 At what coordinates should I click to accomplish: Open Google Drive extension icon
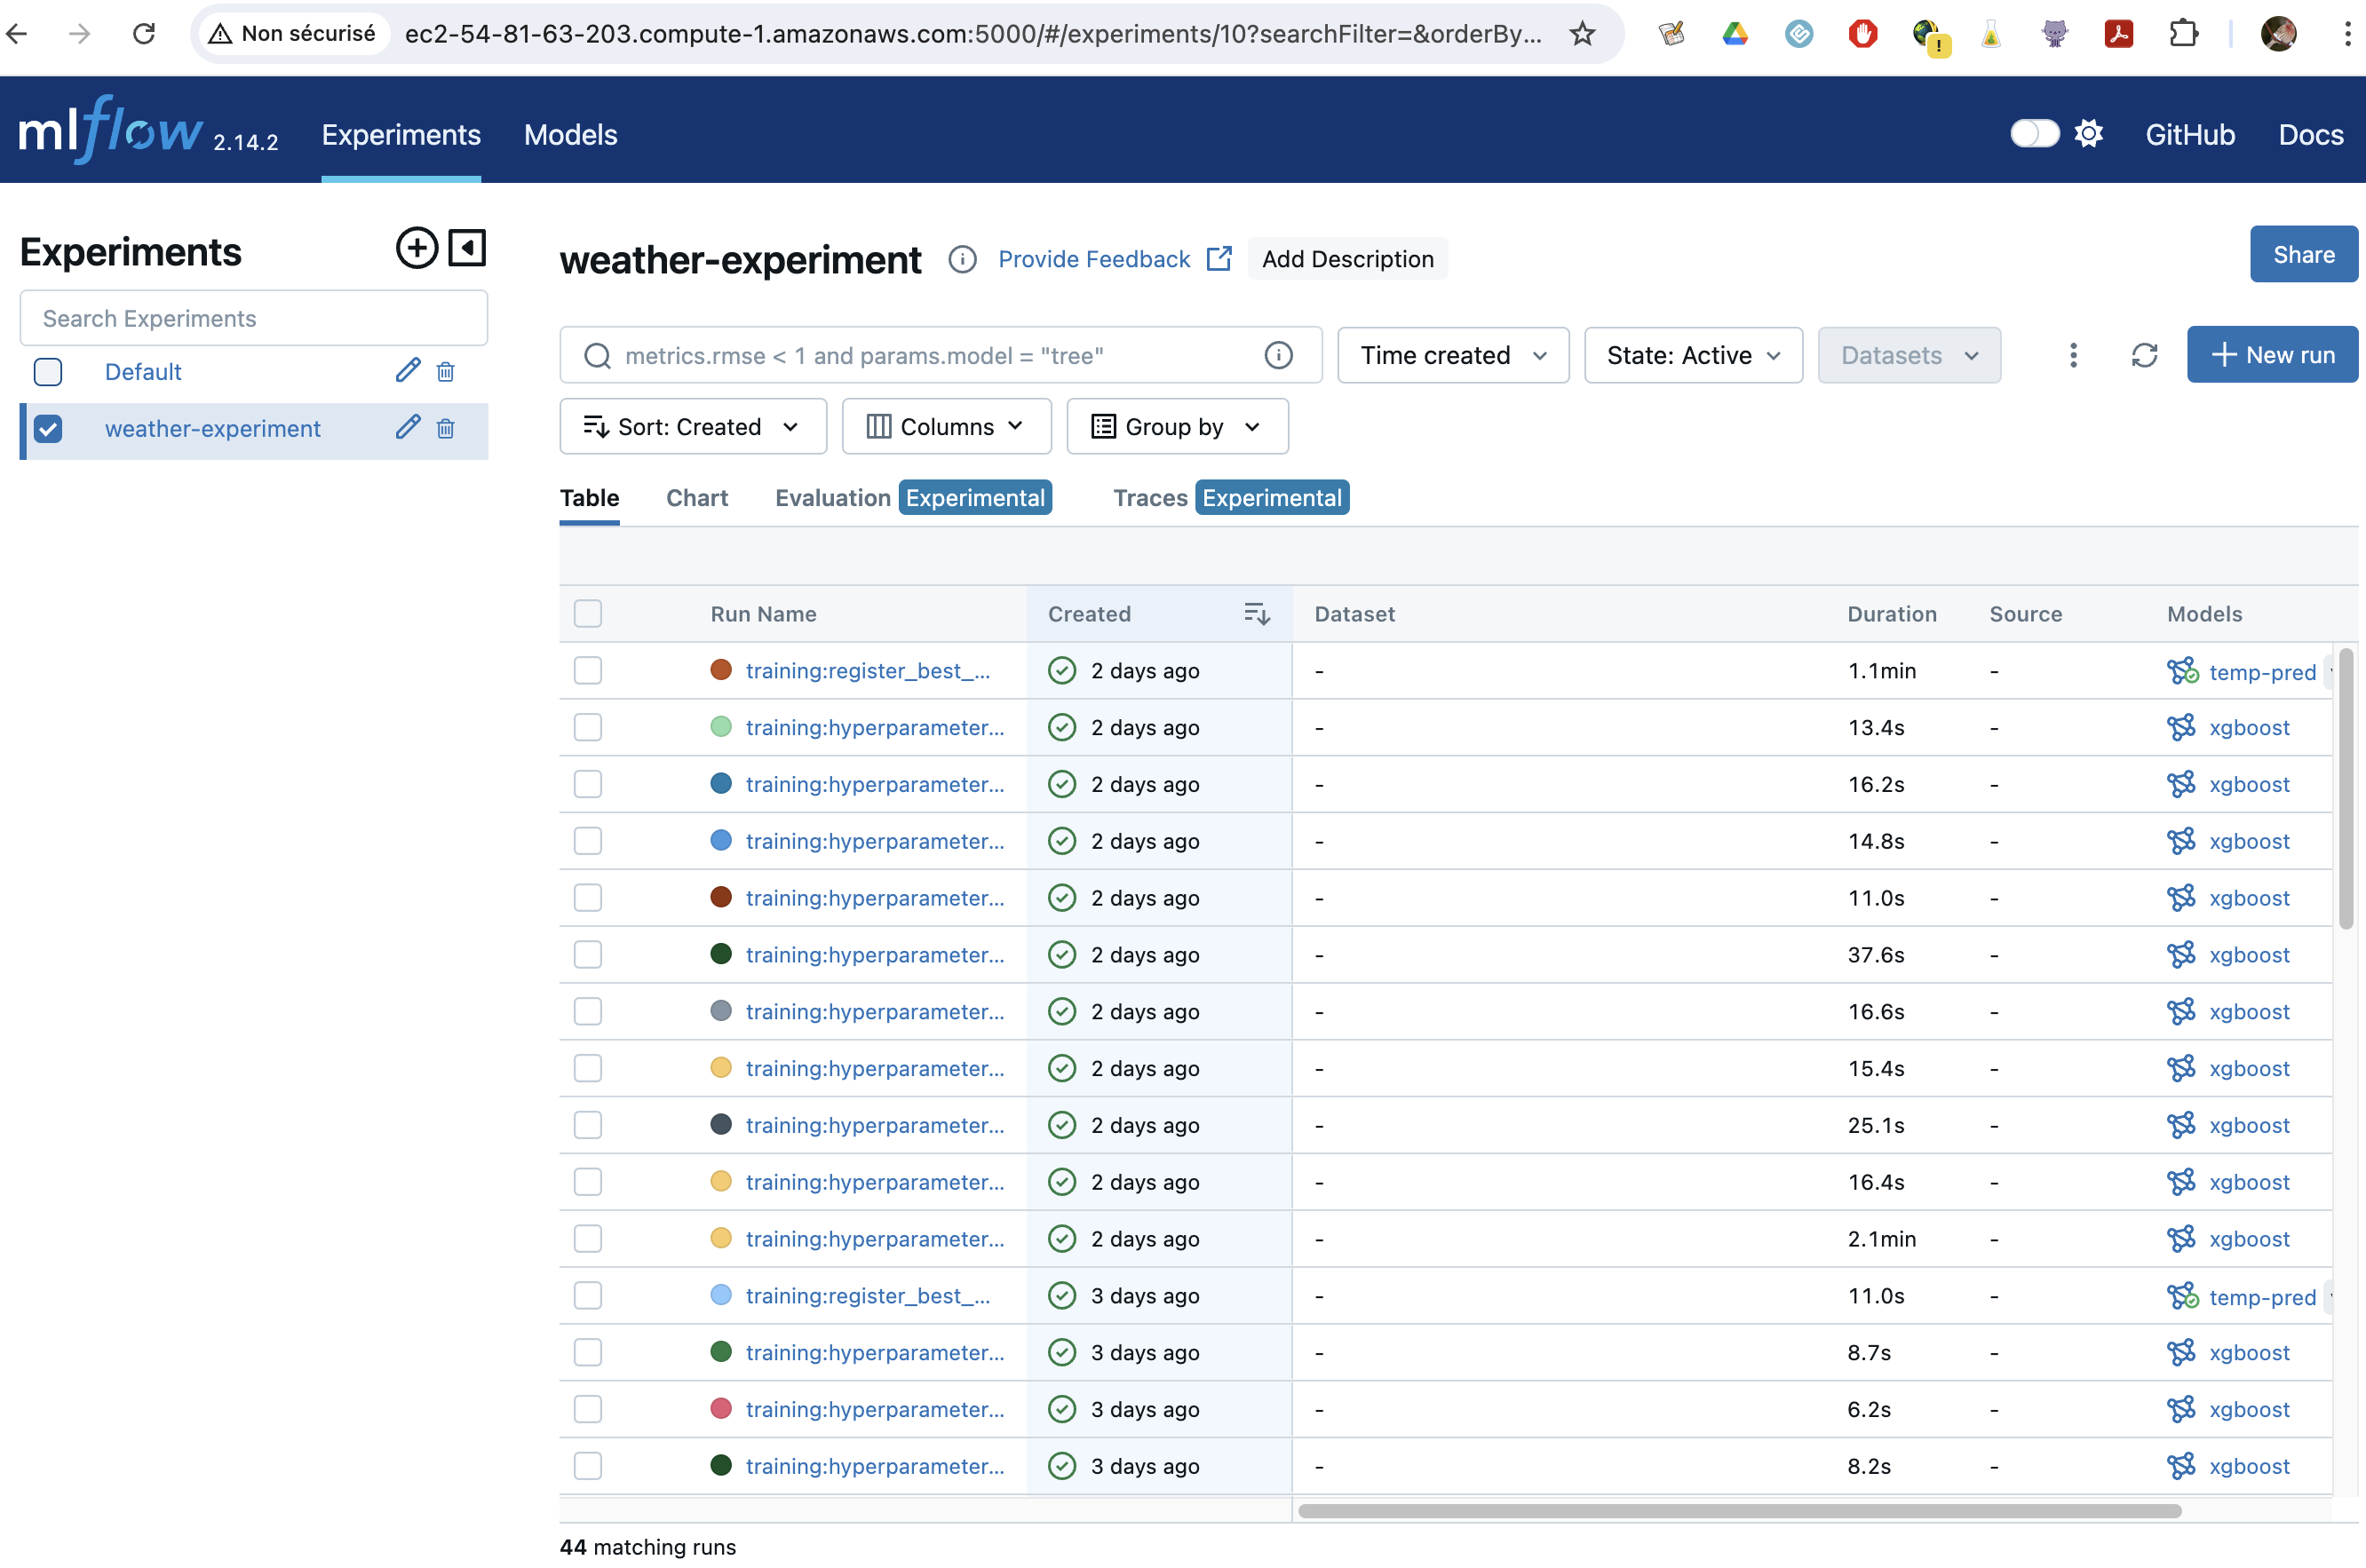point(1735,34)
